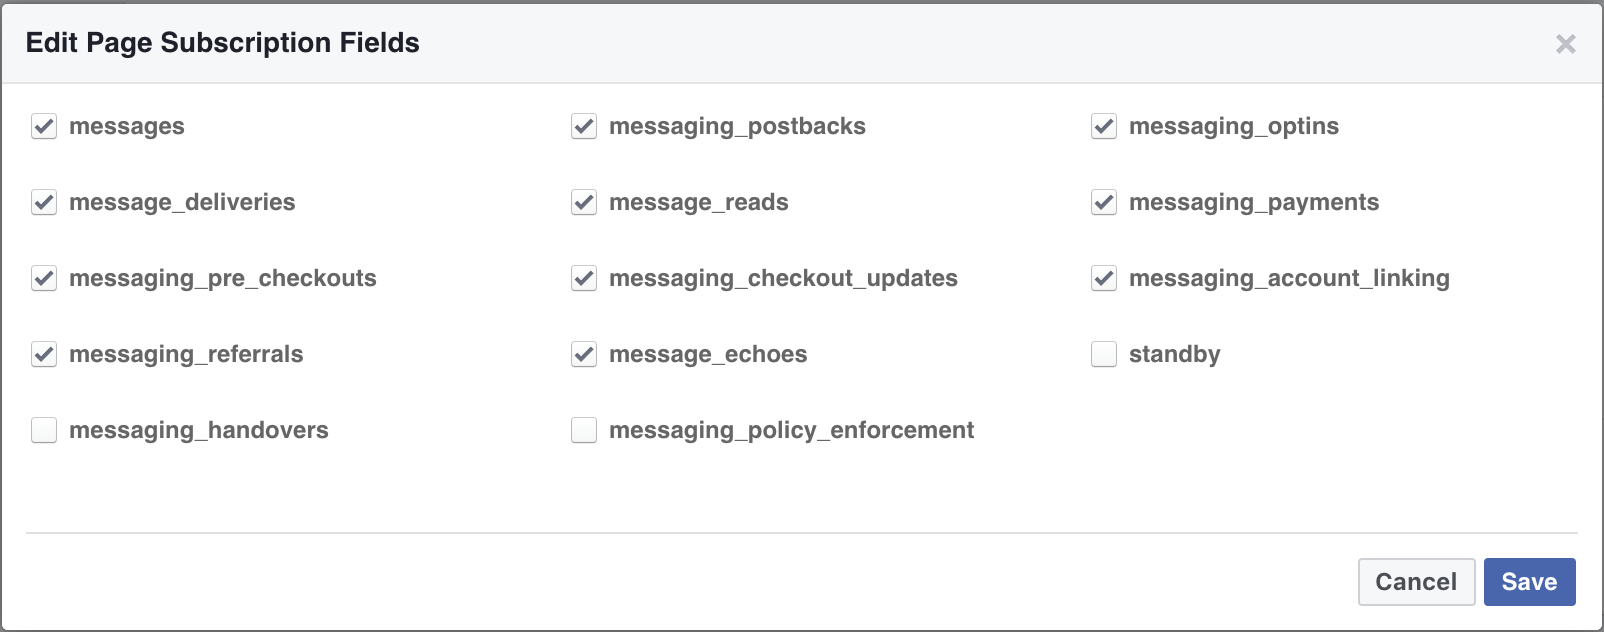Uncheck messaging_pre_checkouts
Image resolution: width=1604 pixels, height=632 pixels.
click(x=44, y=278)
